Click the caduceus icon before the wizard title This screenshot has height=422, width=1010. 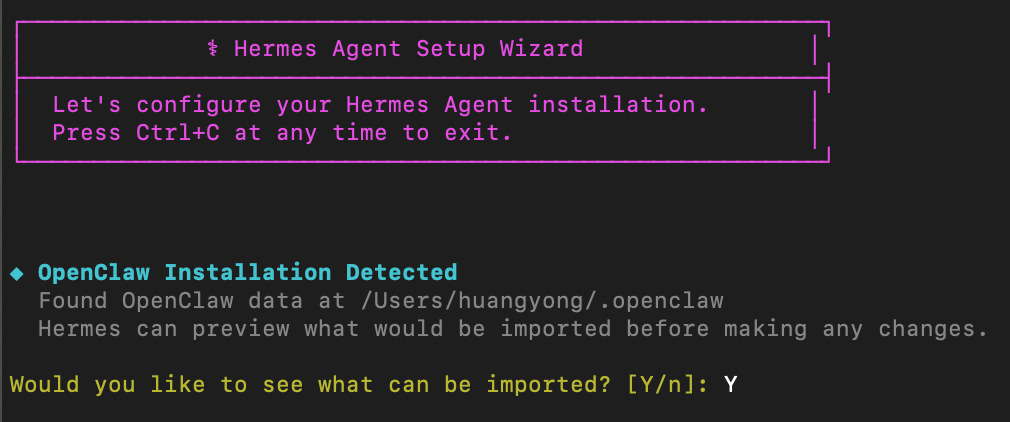[212, 49]
